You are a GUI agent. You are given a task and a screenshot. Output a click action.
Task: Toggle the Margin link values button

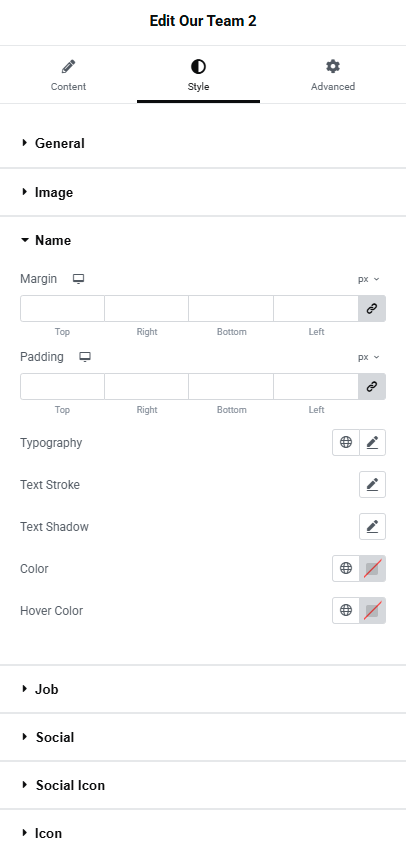pyautogui.click(x=372, y=309)
